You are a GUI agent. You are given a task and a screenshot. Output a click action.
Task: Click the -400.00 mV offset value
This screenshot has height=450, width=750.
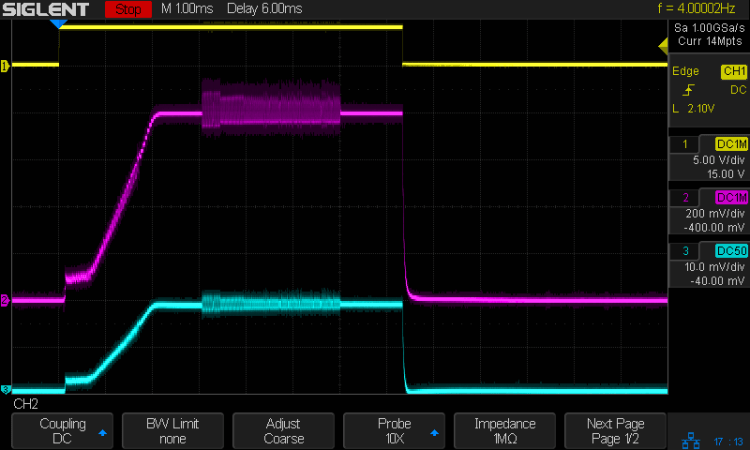click(714, 228)
